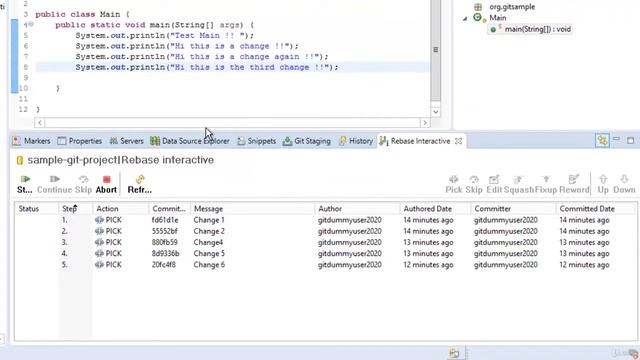Click the Committer column header

pos(513,209)
